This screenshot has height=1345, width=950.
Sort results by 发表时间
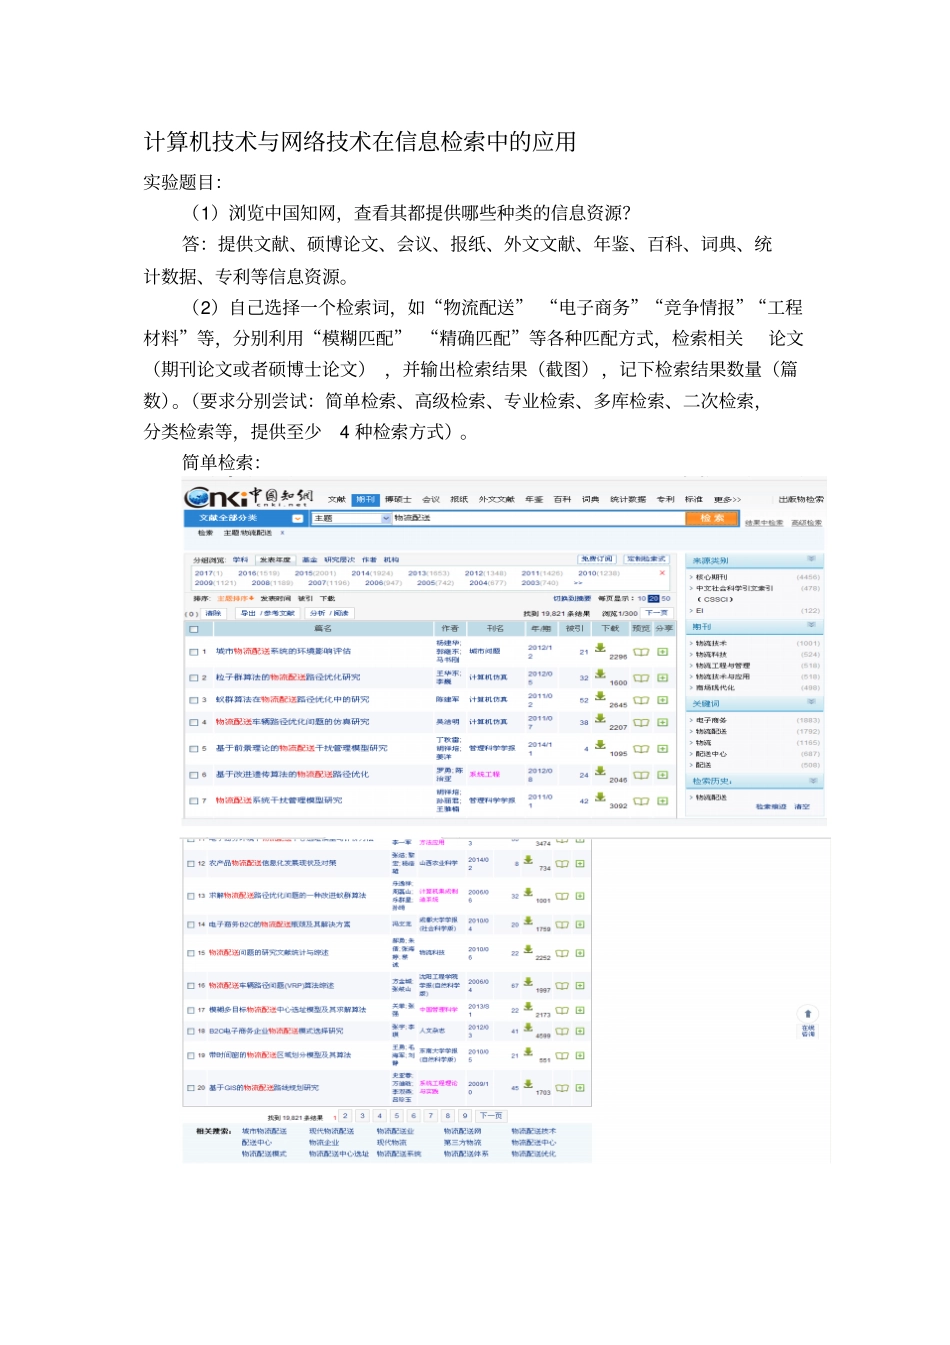click(x=275, y=598)
